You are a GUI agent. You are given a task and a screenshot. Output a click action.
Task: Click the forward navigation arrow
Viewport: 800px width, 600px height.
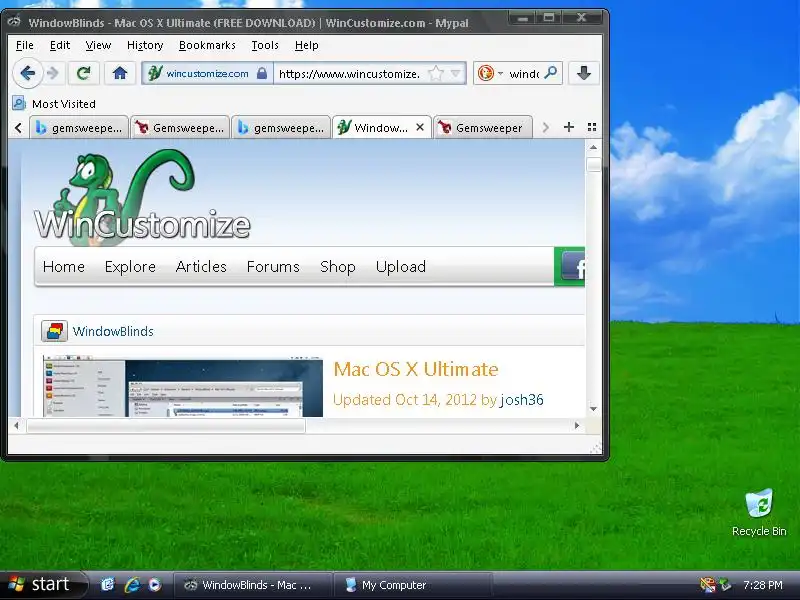53,73
